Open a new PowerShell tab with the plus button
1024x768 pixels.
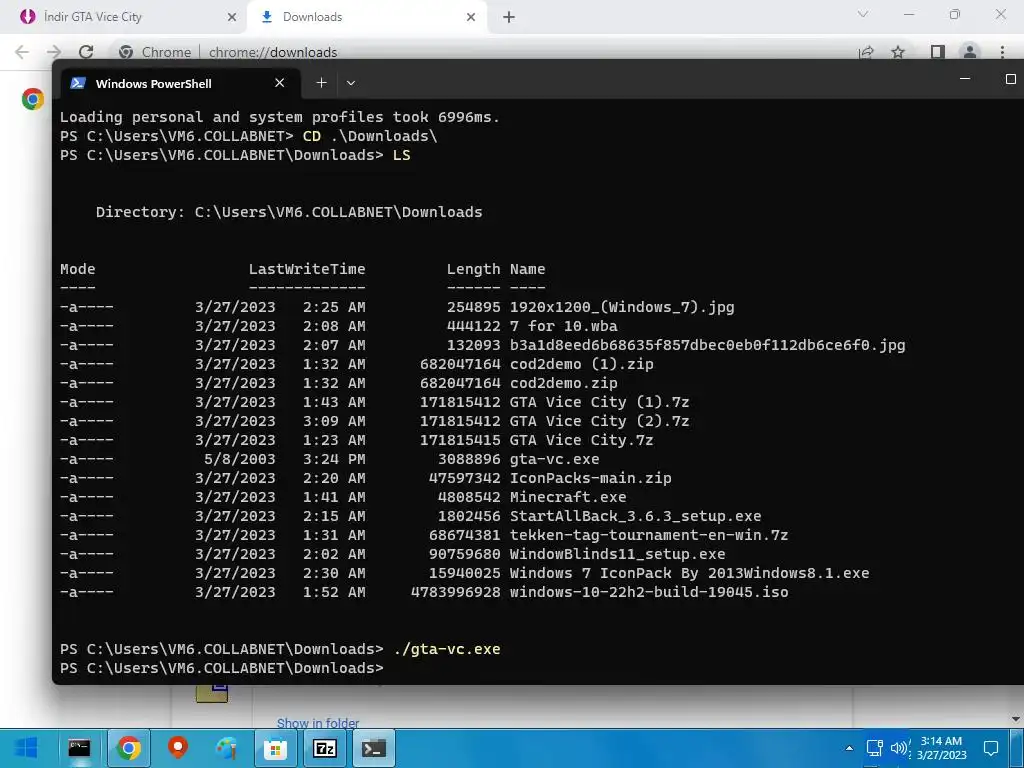click(321, 83)
